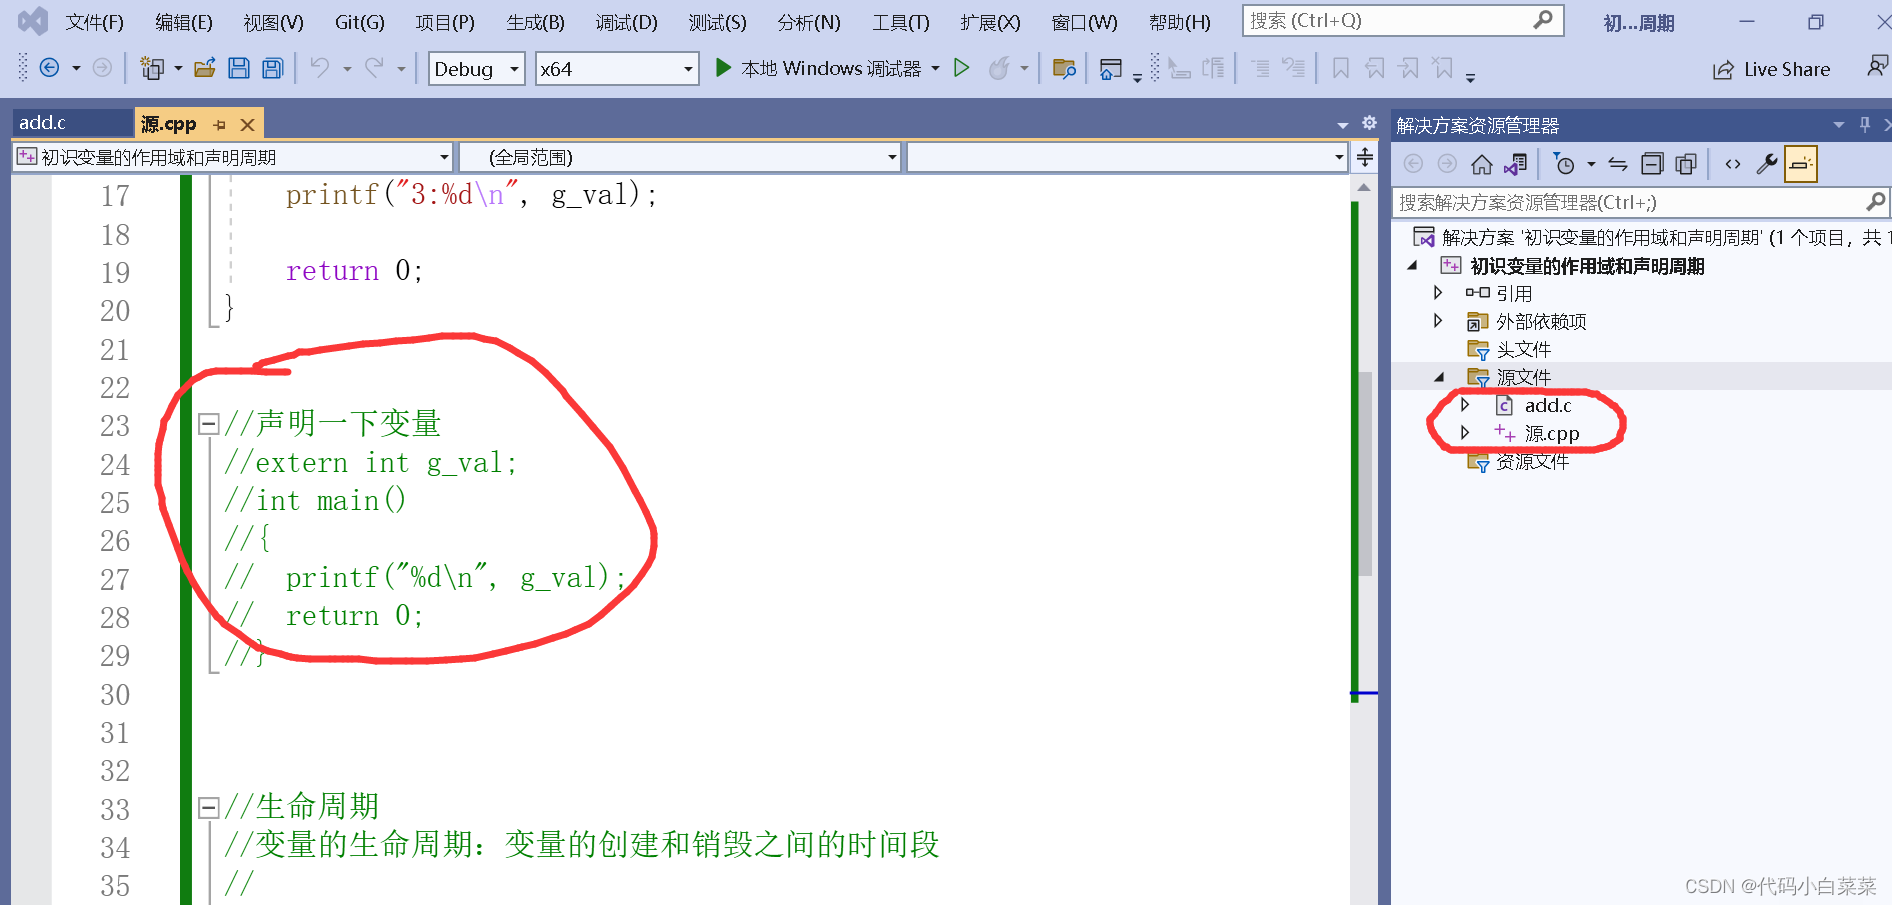Expand the add.c node in Solution Explorer
The width and height of the screenshot is (1892, 905).
tap(1465, 405)
